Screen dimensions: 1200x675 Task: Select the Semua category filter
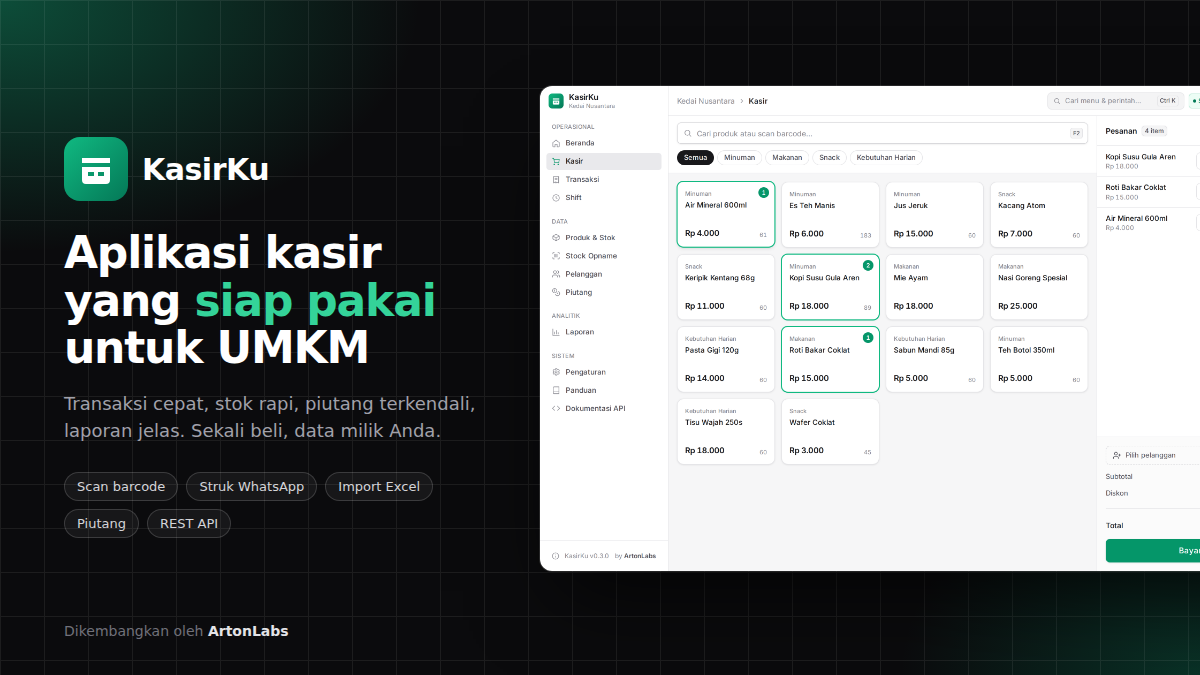pos(696,157)
